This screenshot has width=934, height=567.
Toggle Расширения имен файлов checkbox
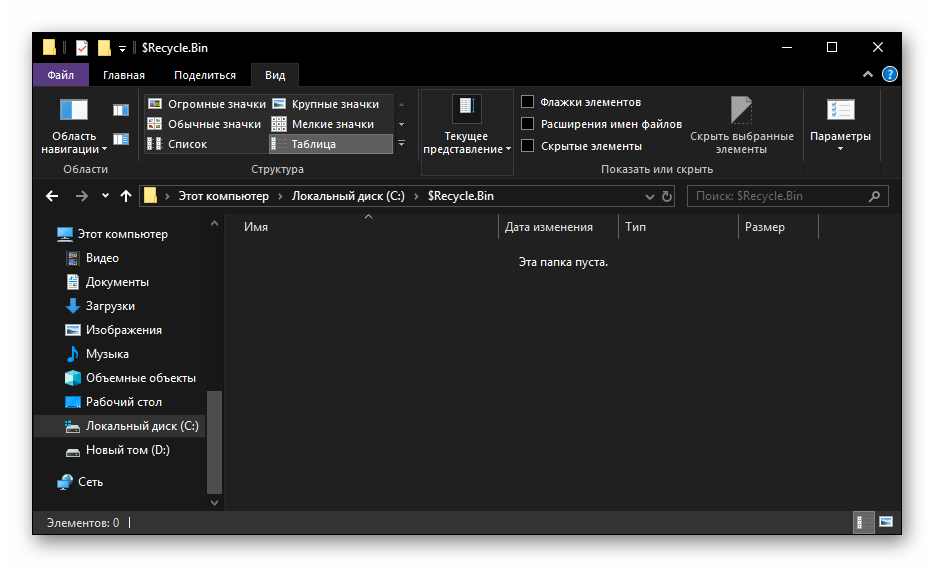tap(528, 124)
